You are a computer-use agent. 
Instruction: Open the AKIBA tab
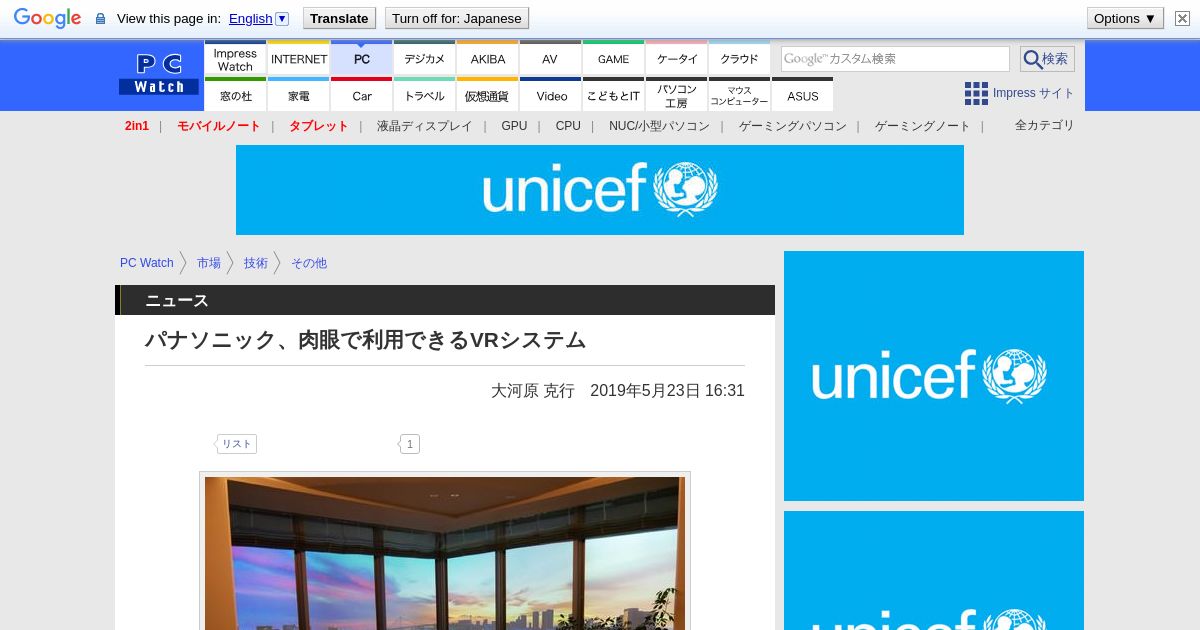(x=488, y=58)
